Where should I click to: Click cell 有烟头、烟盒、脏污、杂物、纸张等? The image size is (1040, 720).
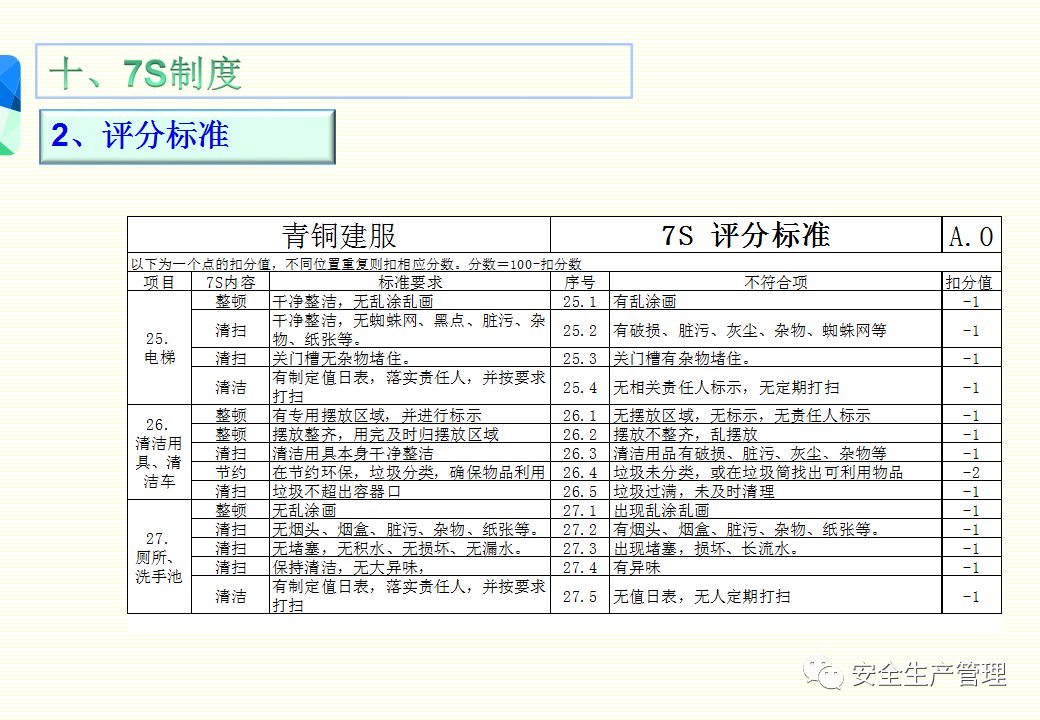click(775, 529)
